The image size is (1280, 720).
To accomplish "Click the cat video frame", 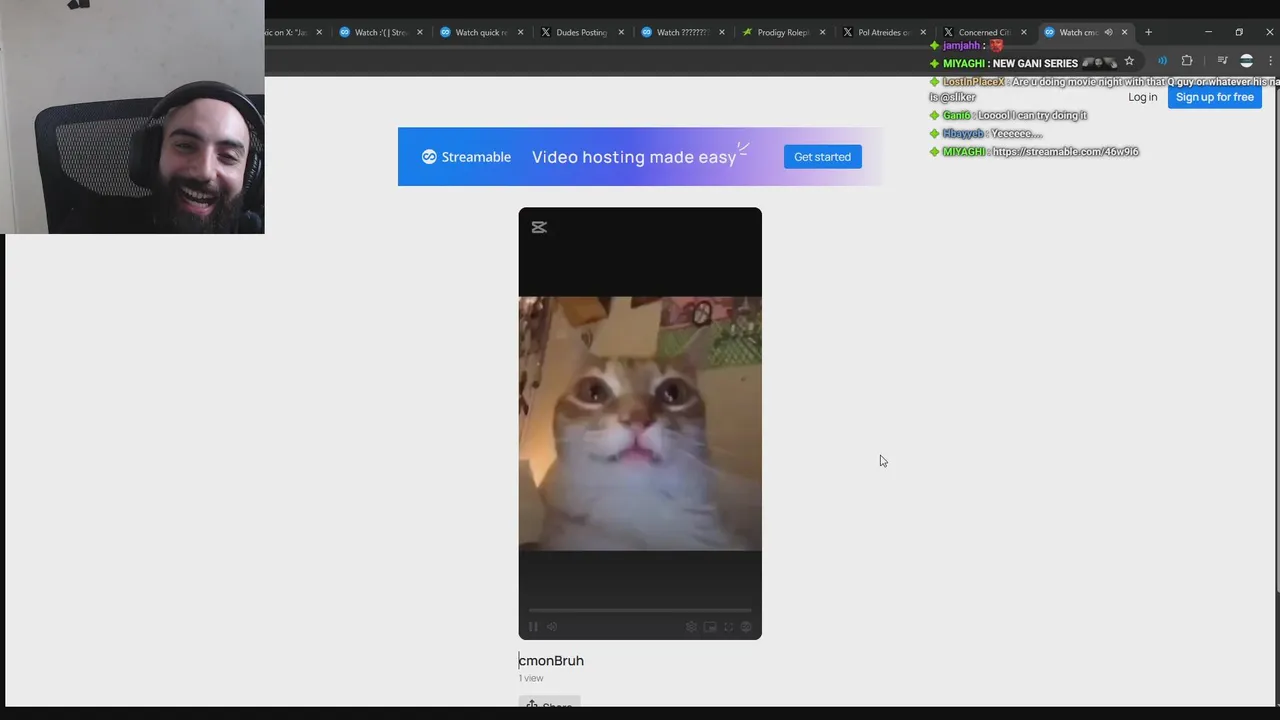I will pos(640,423).
